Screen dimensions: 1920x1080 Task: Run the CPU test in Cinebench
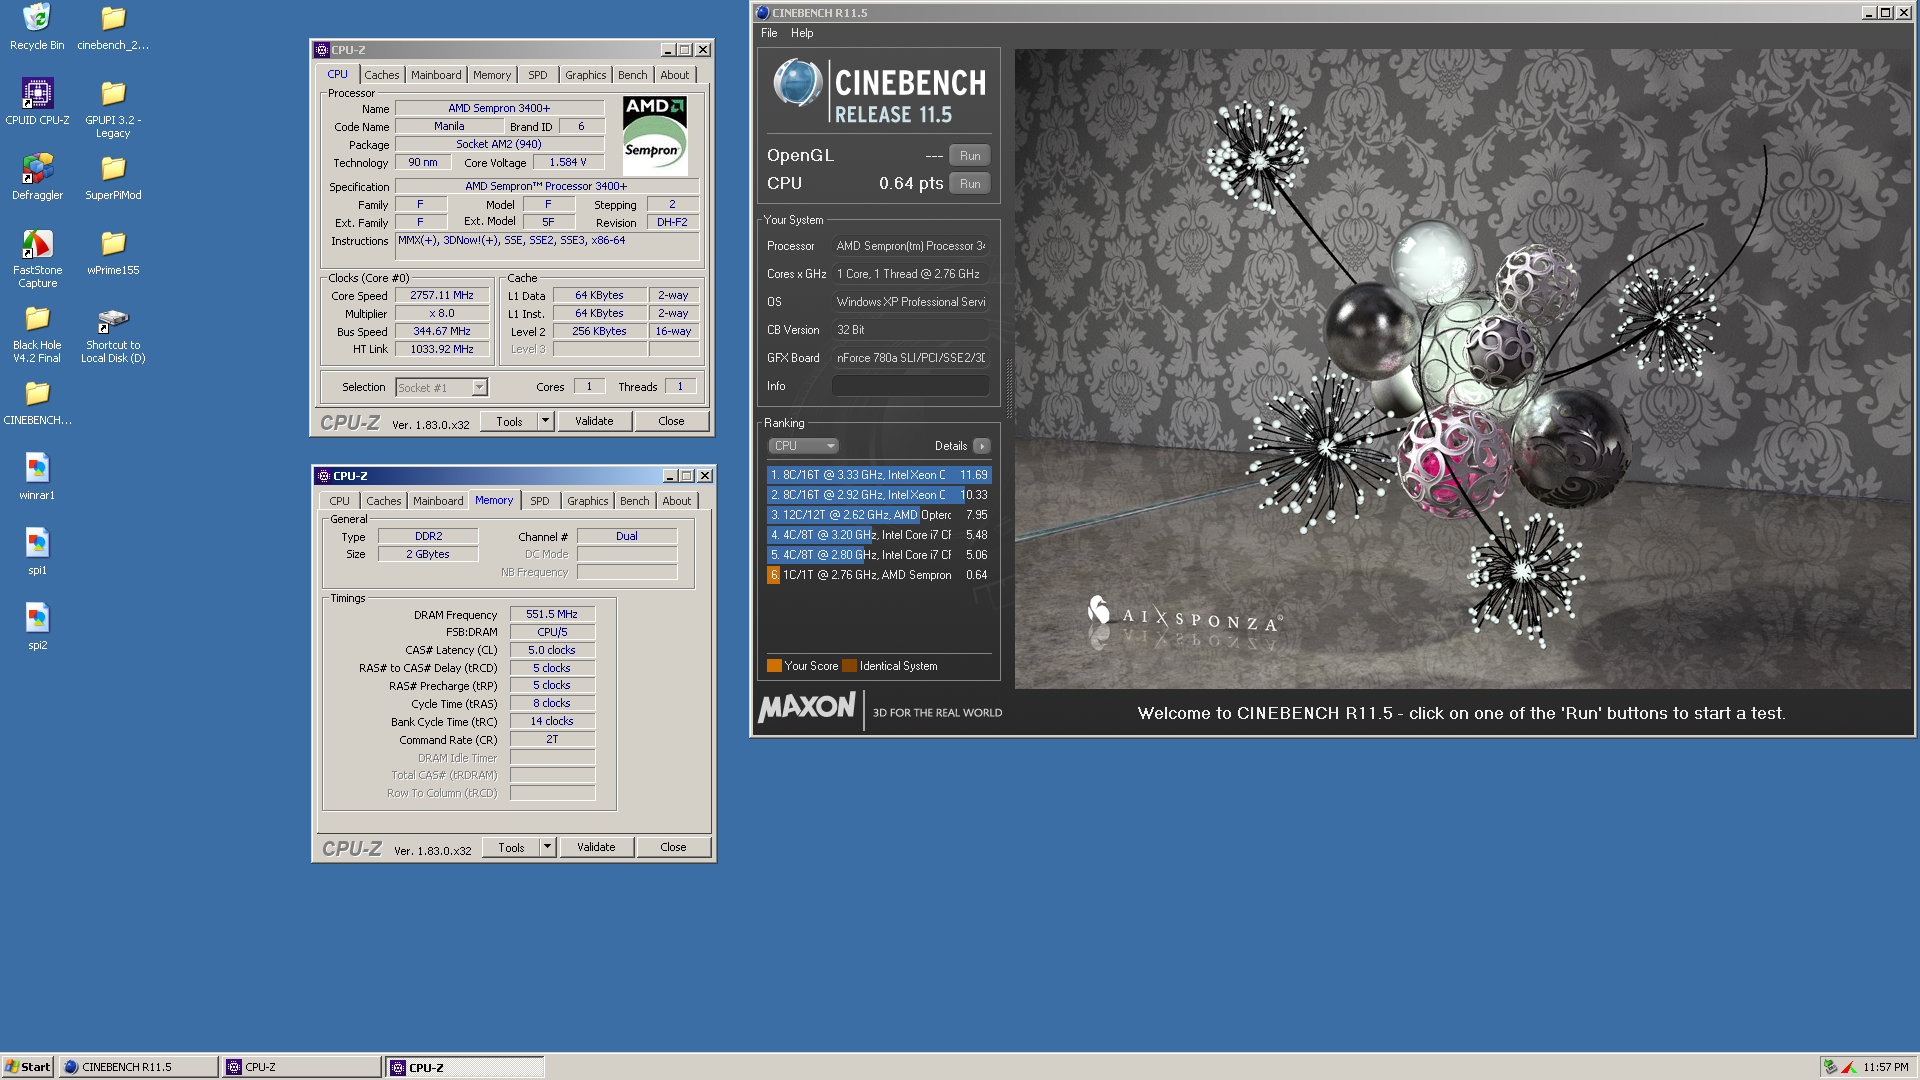pyautogui.click(x=970, y=184)
